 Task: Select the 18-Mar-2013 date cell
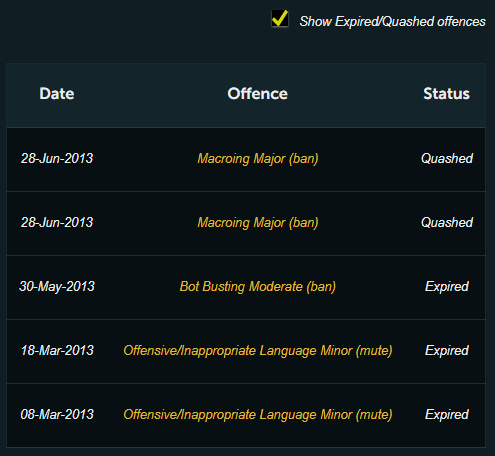[x=57, y=351]
